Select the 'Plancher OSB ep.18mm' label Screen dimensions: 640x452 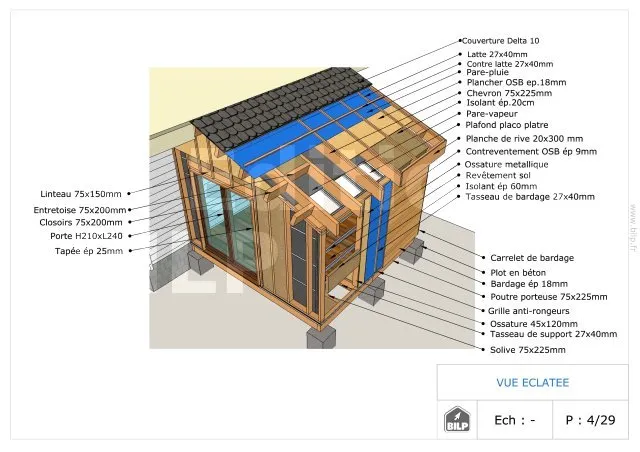coord(516,82)
